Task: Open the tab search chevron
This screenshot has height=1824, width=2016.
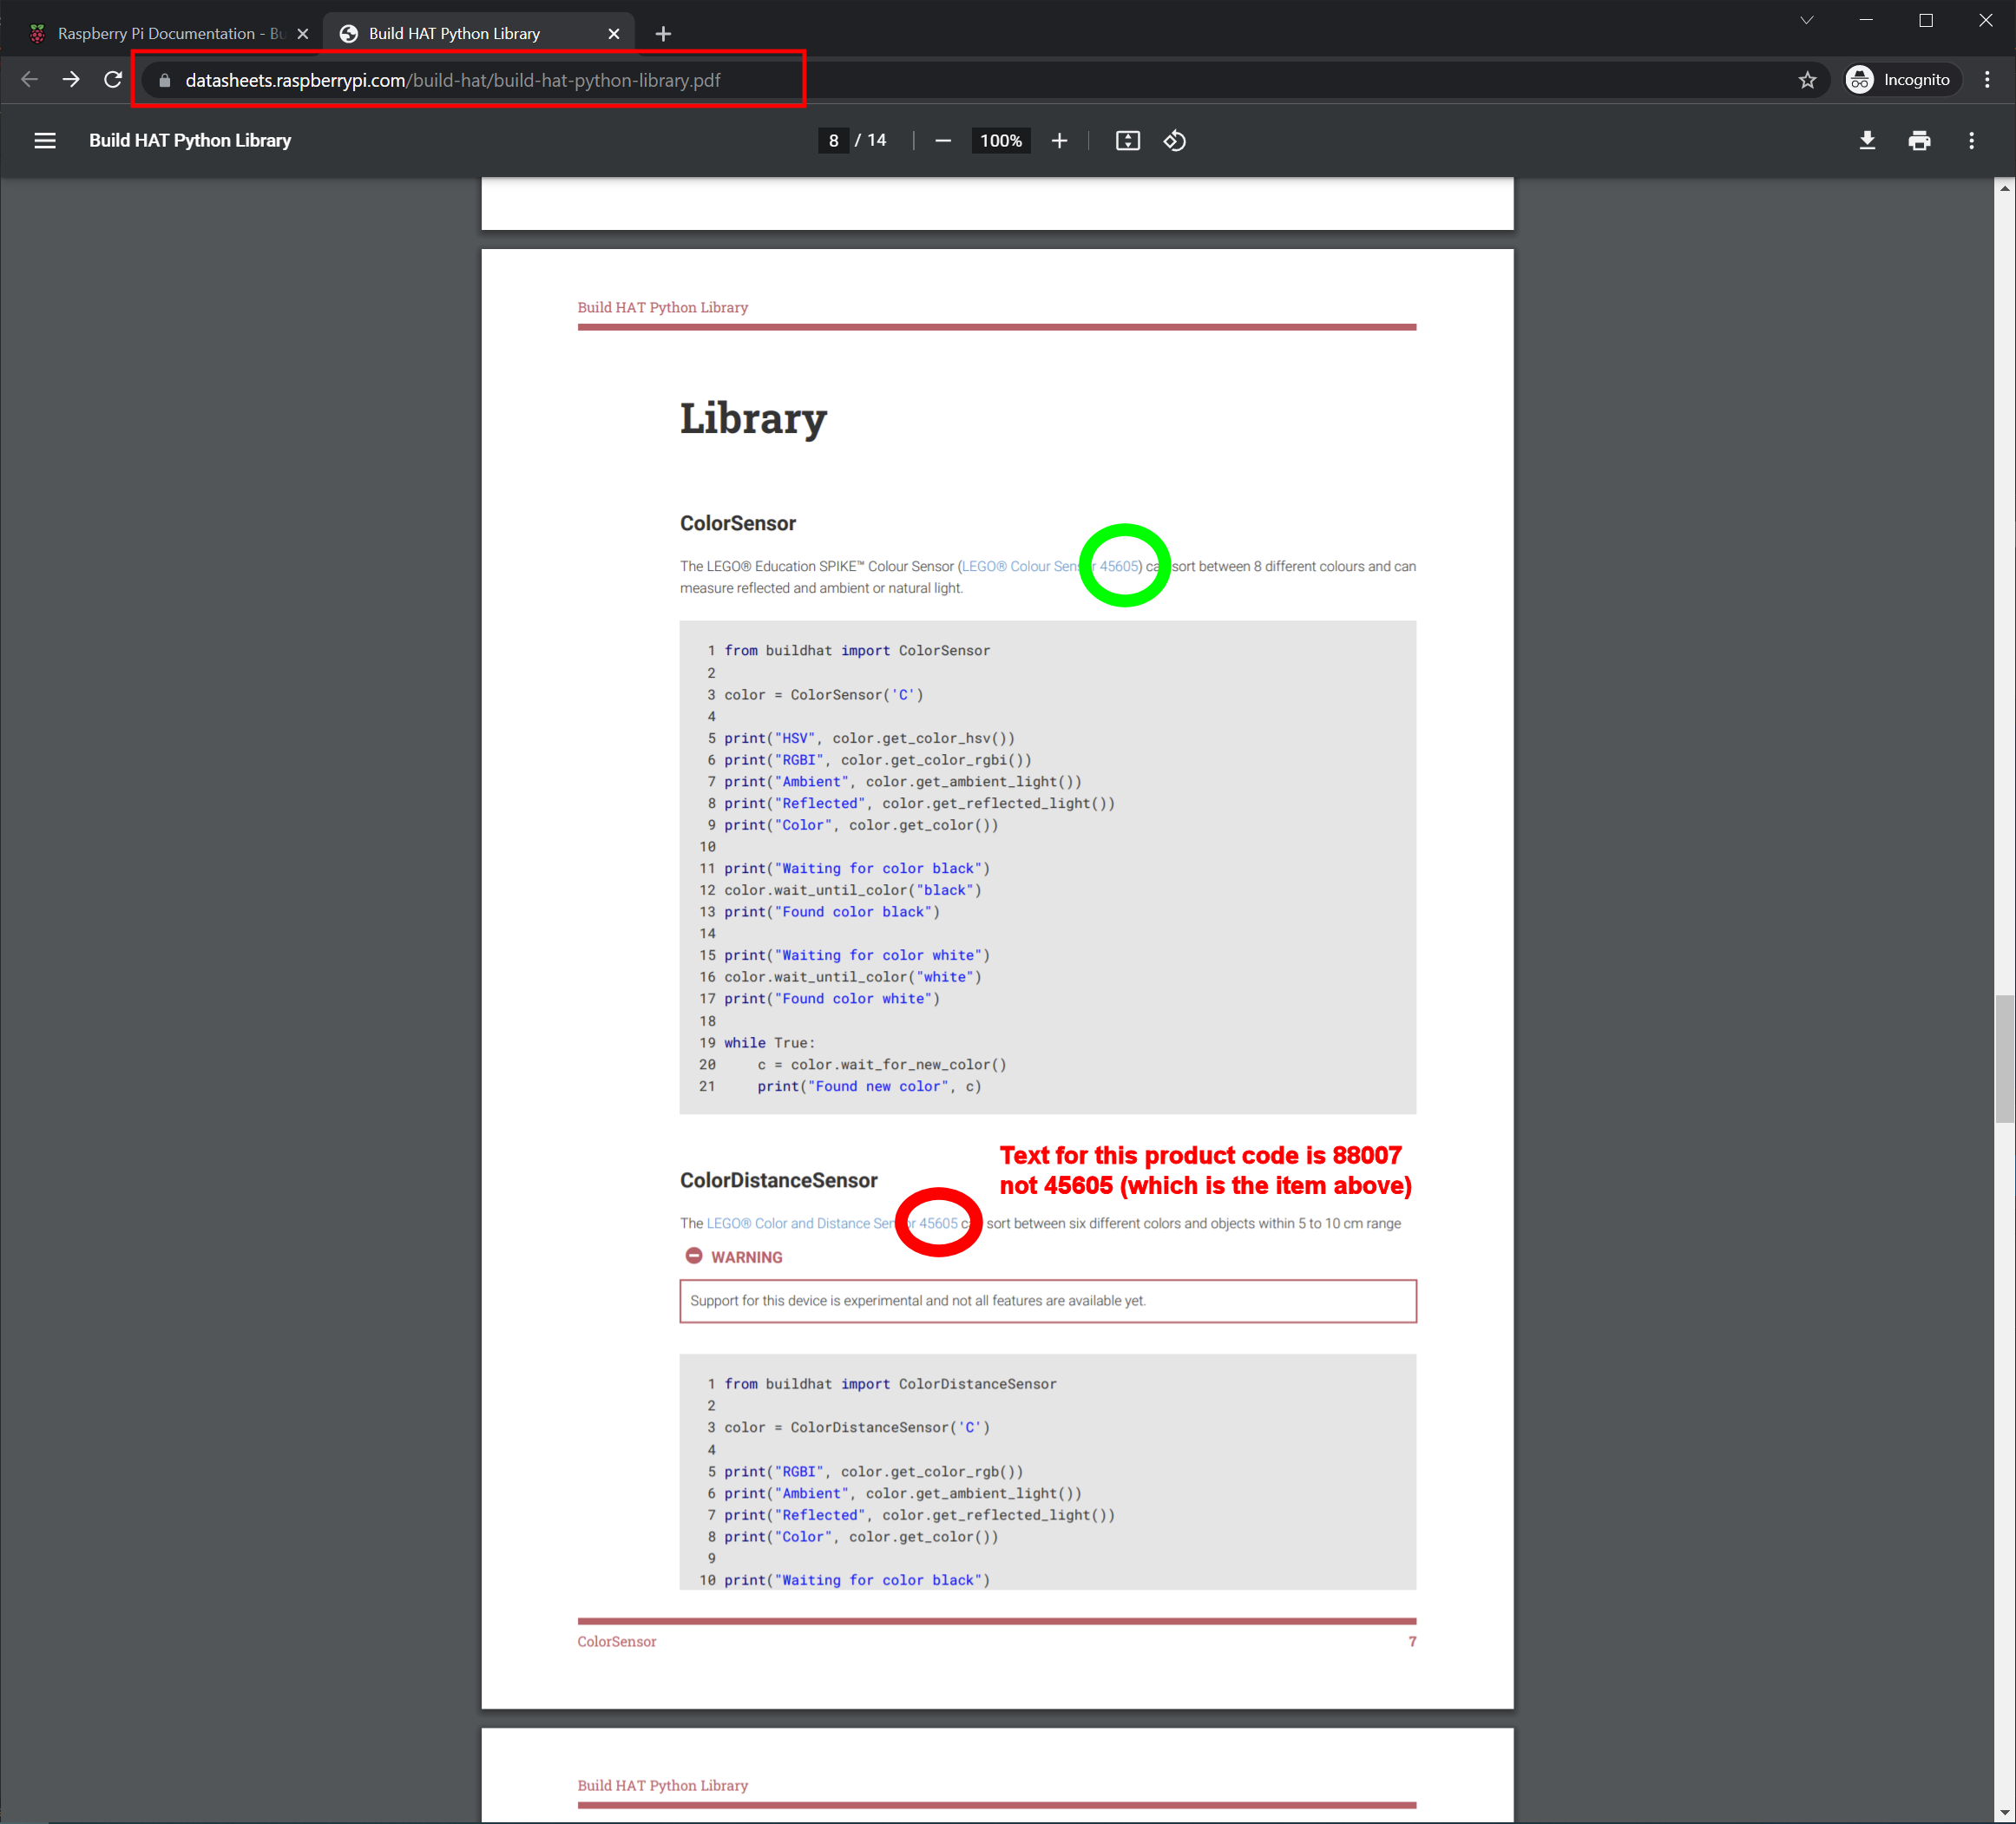Action: click(x=1806, y=20)
